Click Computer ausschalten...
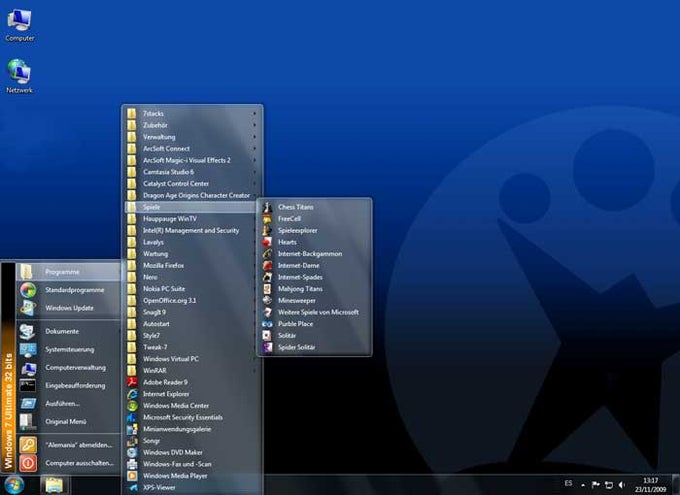The width and height of the screenshot is (680, 495). tap(69, 463)
